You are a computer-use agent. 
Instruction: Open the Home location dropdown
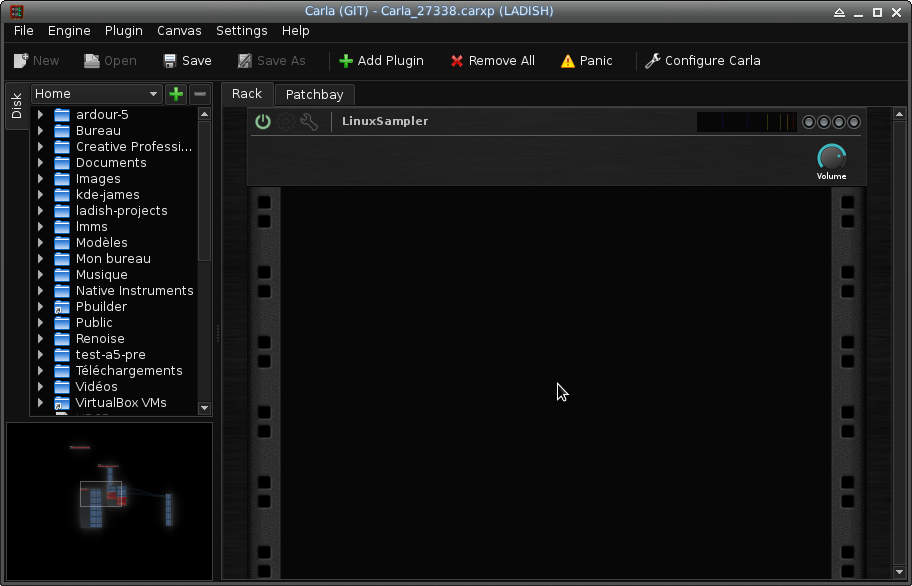pyautogui.click(x=96, y=94)
